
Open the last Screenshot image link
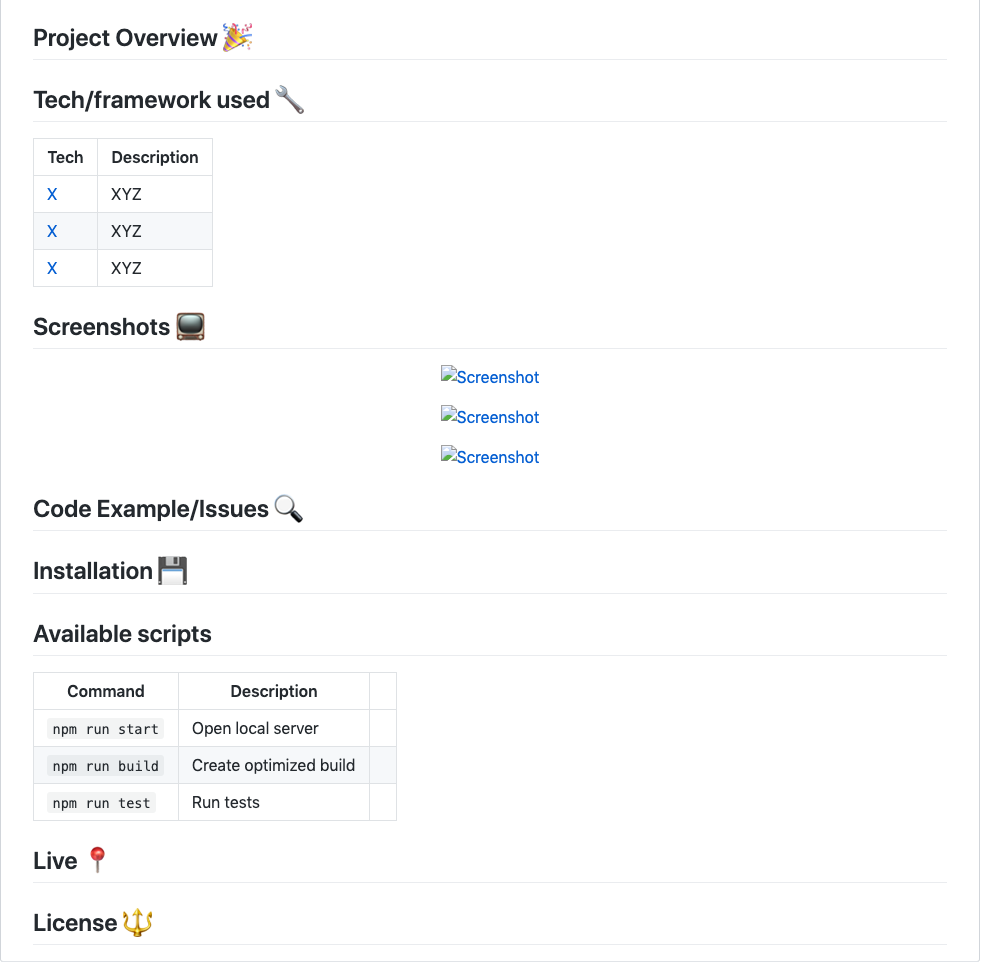[x=490, y=457]
